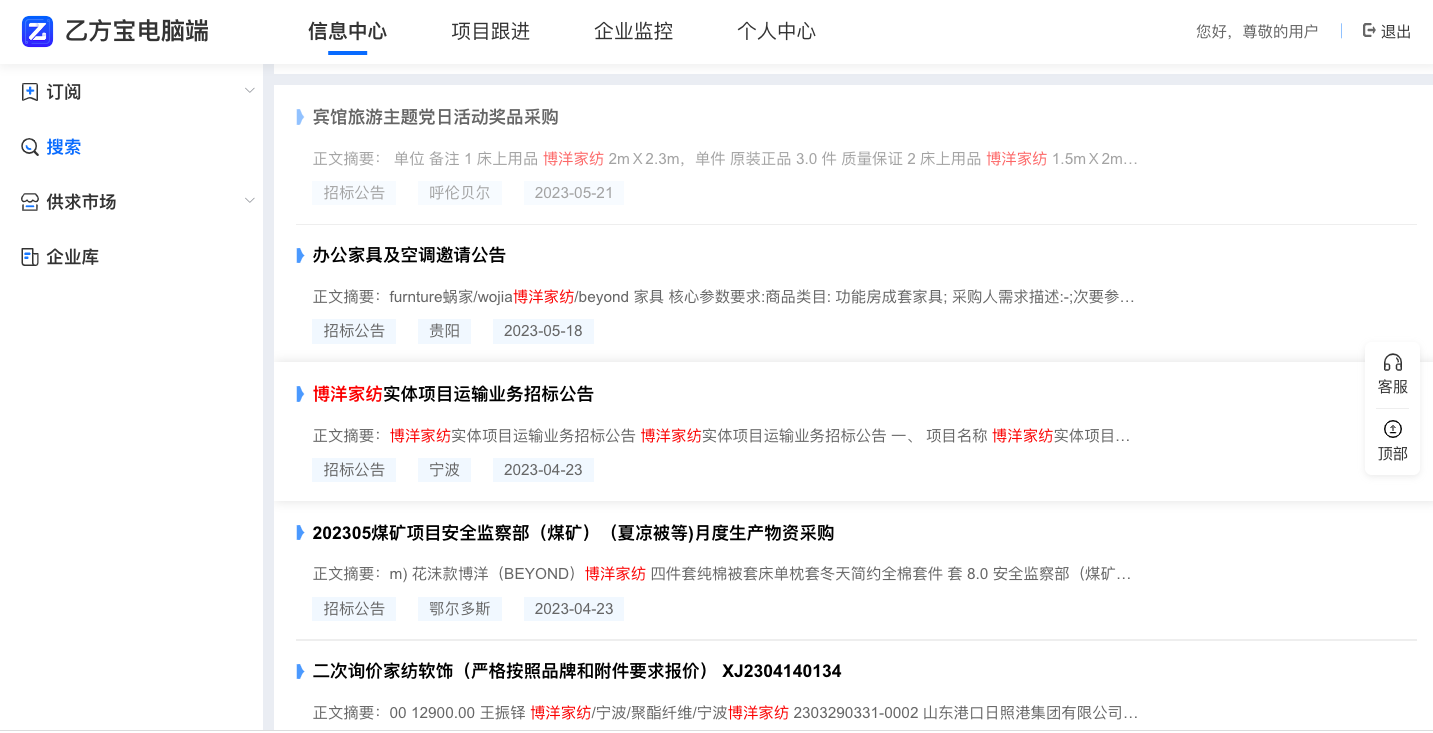Click the 顶部 back-to-top icon
This screenshot has width=1433, height=733.
(x=1392, y=429)
